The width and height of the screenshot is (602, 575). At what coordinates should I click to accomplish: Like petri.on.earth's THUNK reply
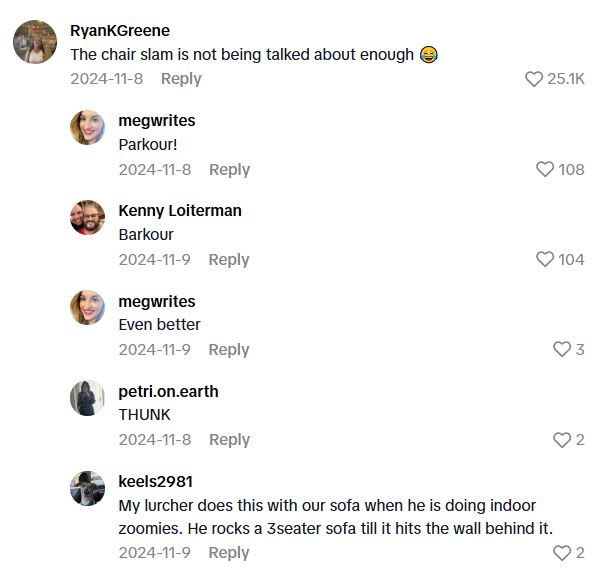[561, 440]
